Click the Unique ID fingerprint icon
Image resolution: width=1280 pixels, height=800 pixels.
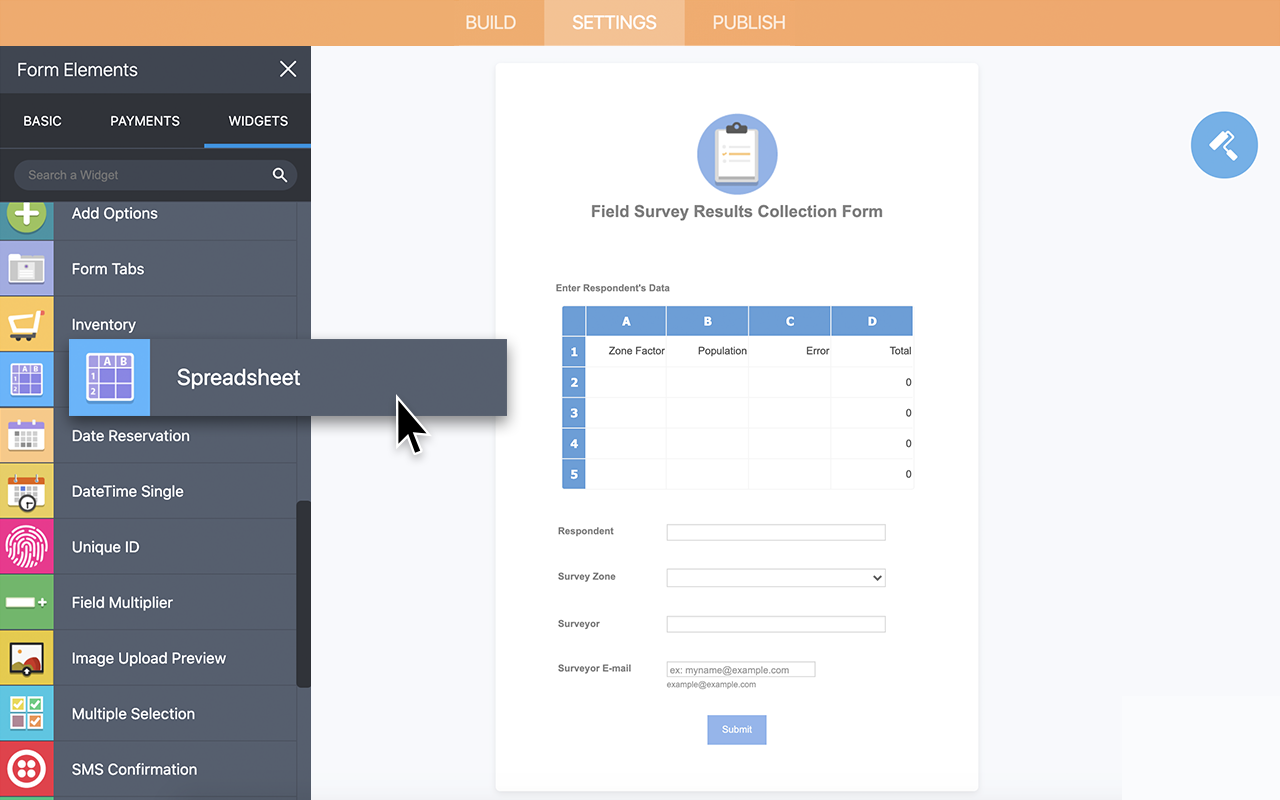tap(27, 547)
